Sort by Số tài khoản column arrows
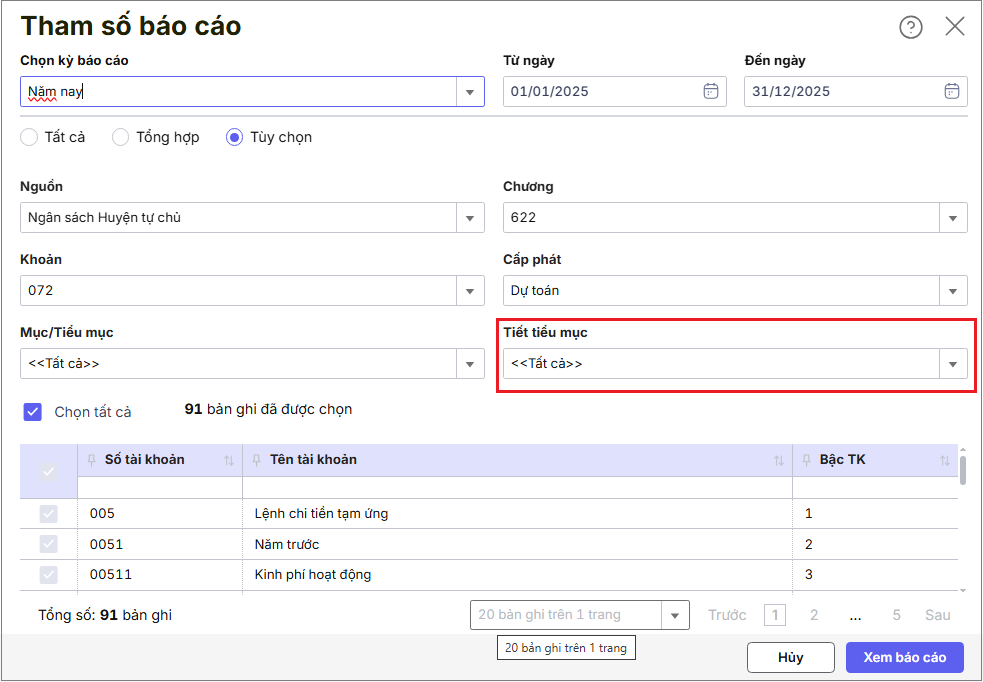983x682 pixels. [x=229, y=461]
